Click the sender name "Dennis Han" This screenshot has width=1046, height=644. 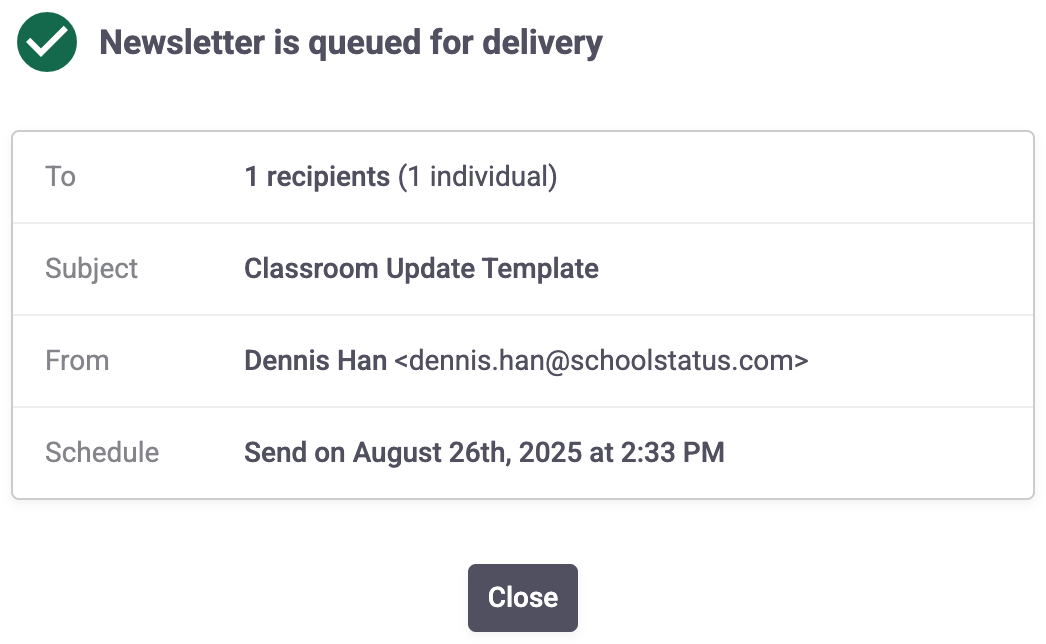click(315, 361)
